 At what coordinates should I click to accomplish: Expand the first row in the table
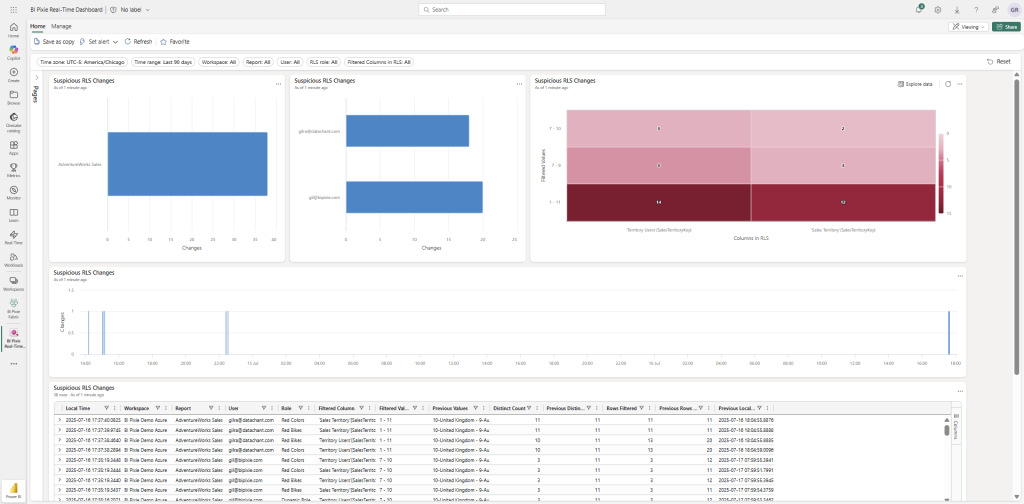59,420
